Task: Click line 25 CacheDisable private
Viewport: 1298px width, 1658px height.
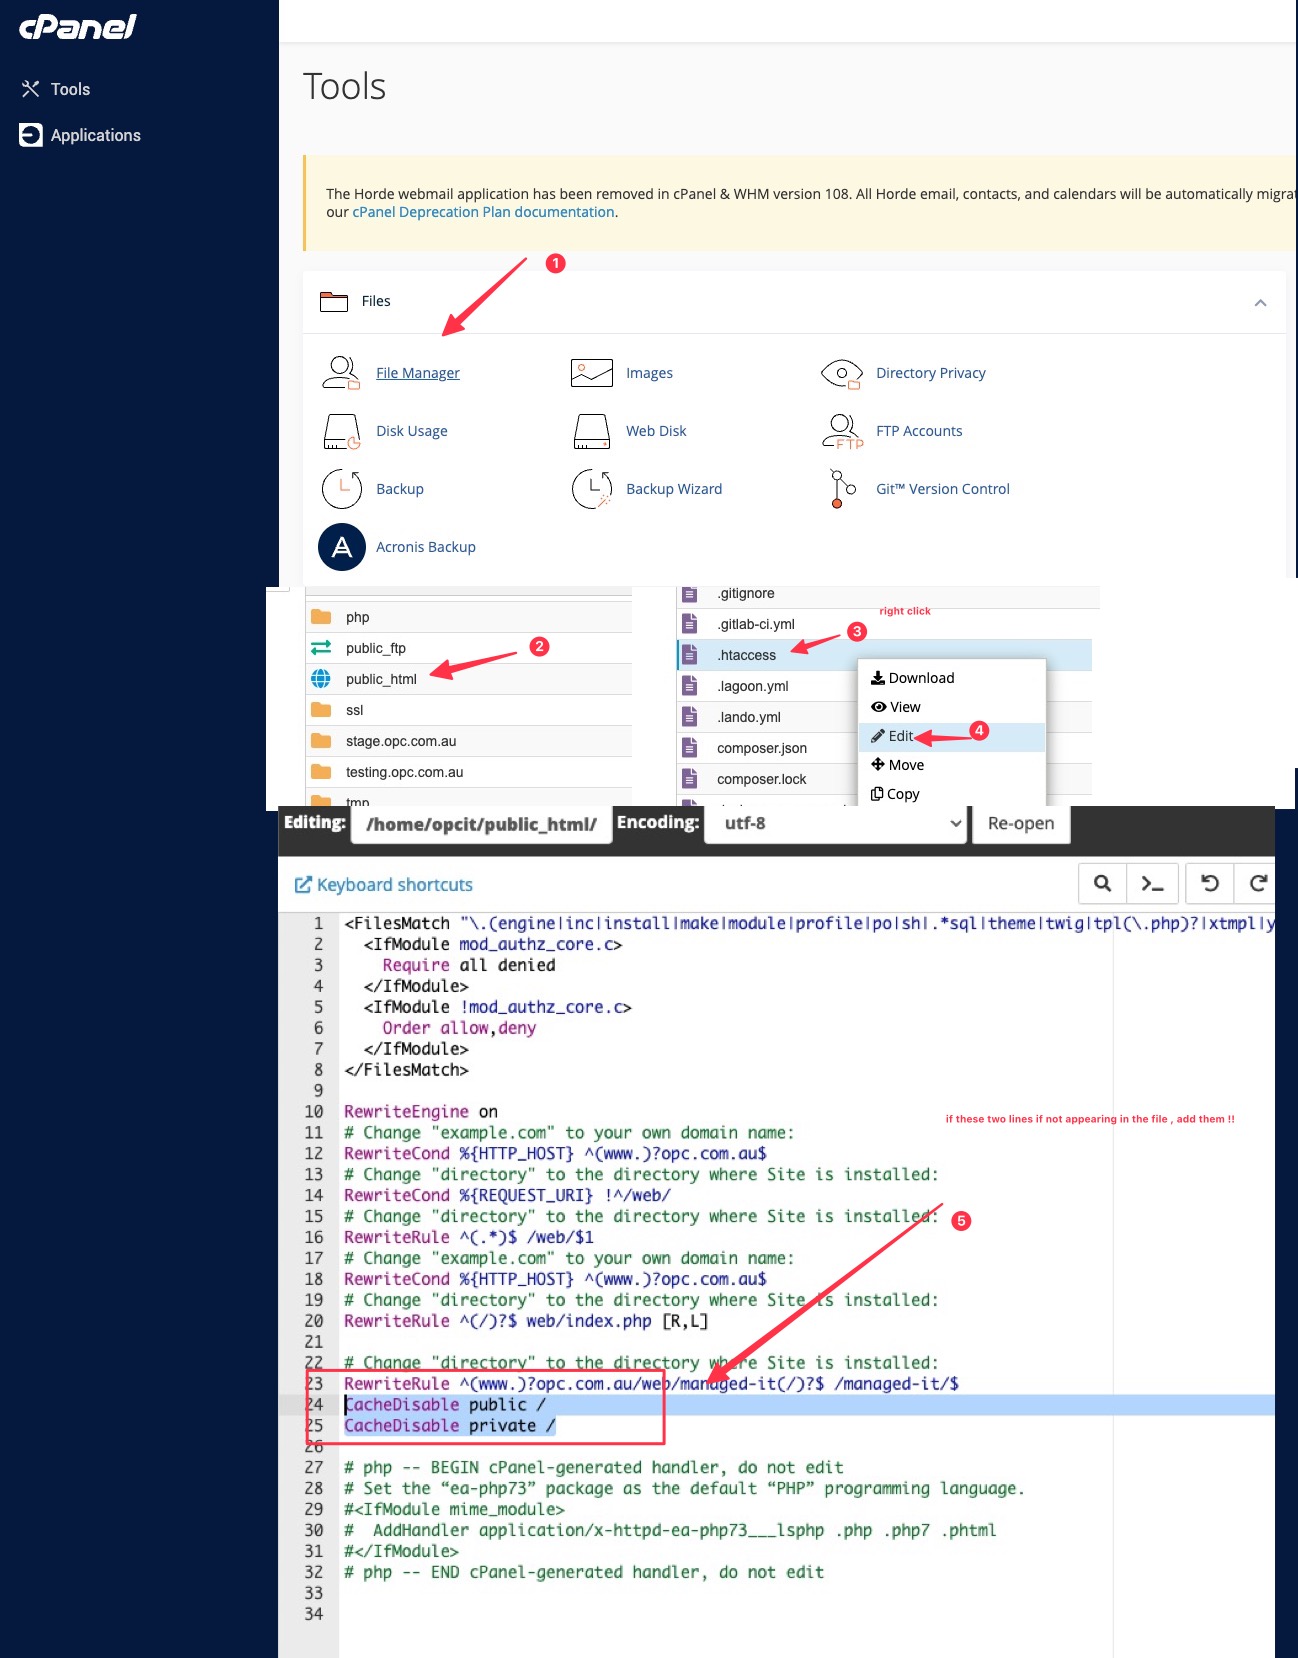Action: [449, 1426]
